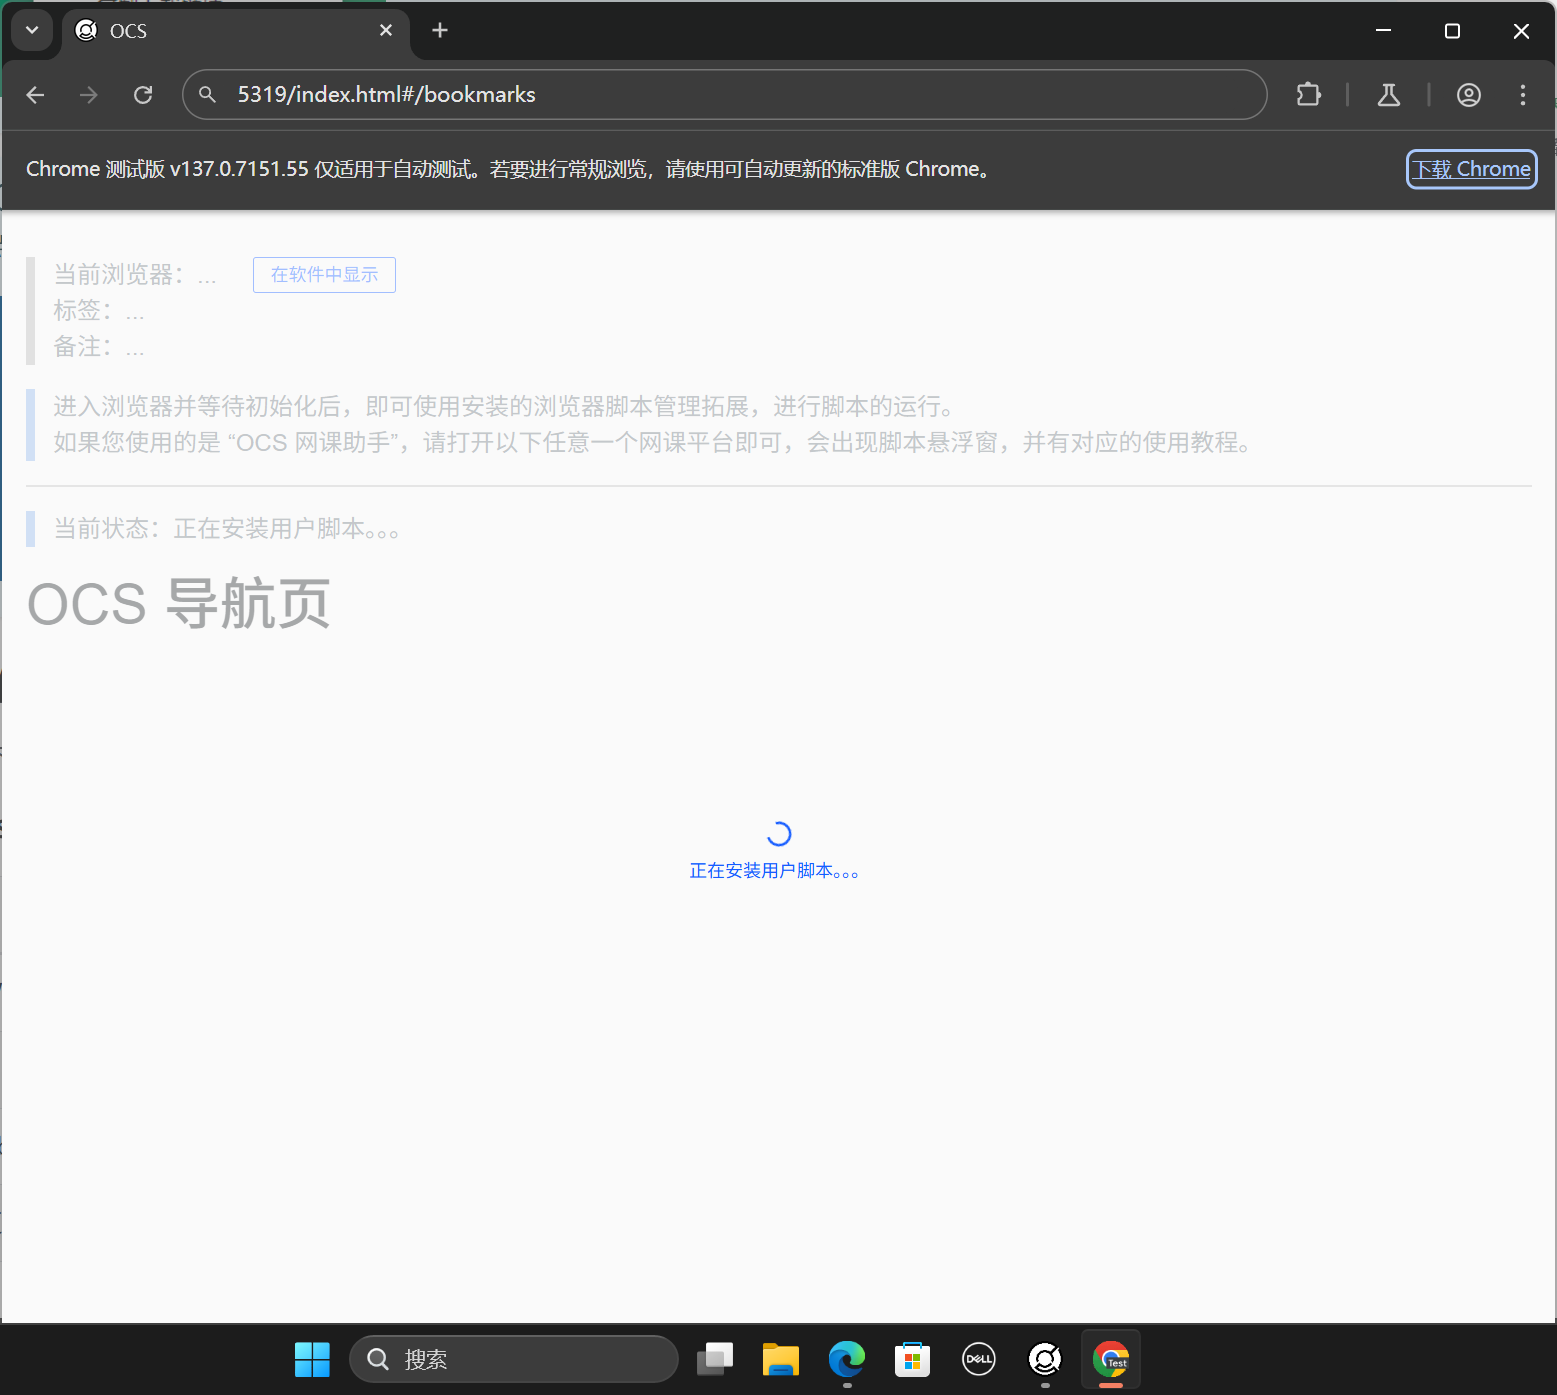
Task: Click the 进入浏览器并等待初始化后 instruction line
Action: pos(504,407)
